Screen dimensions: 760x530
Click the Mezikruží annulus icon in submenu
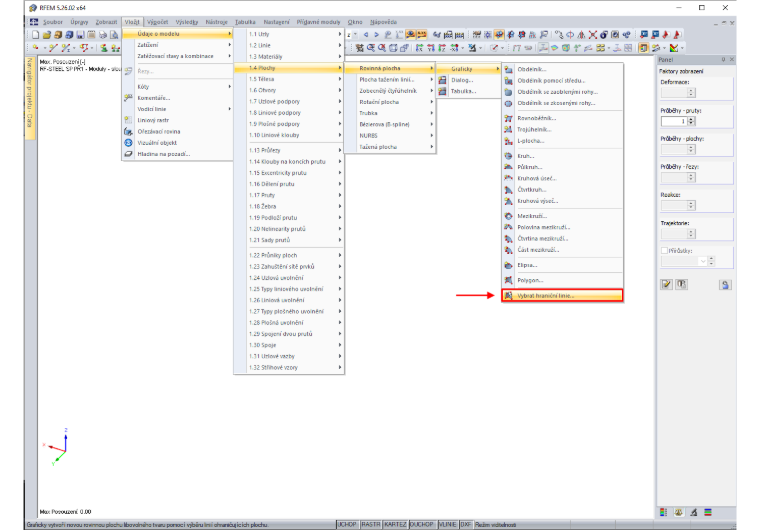508,216
